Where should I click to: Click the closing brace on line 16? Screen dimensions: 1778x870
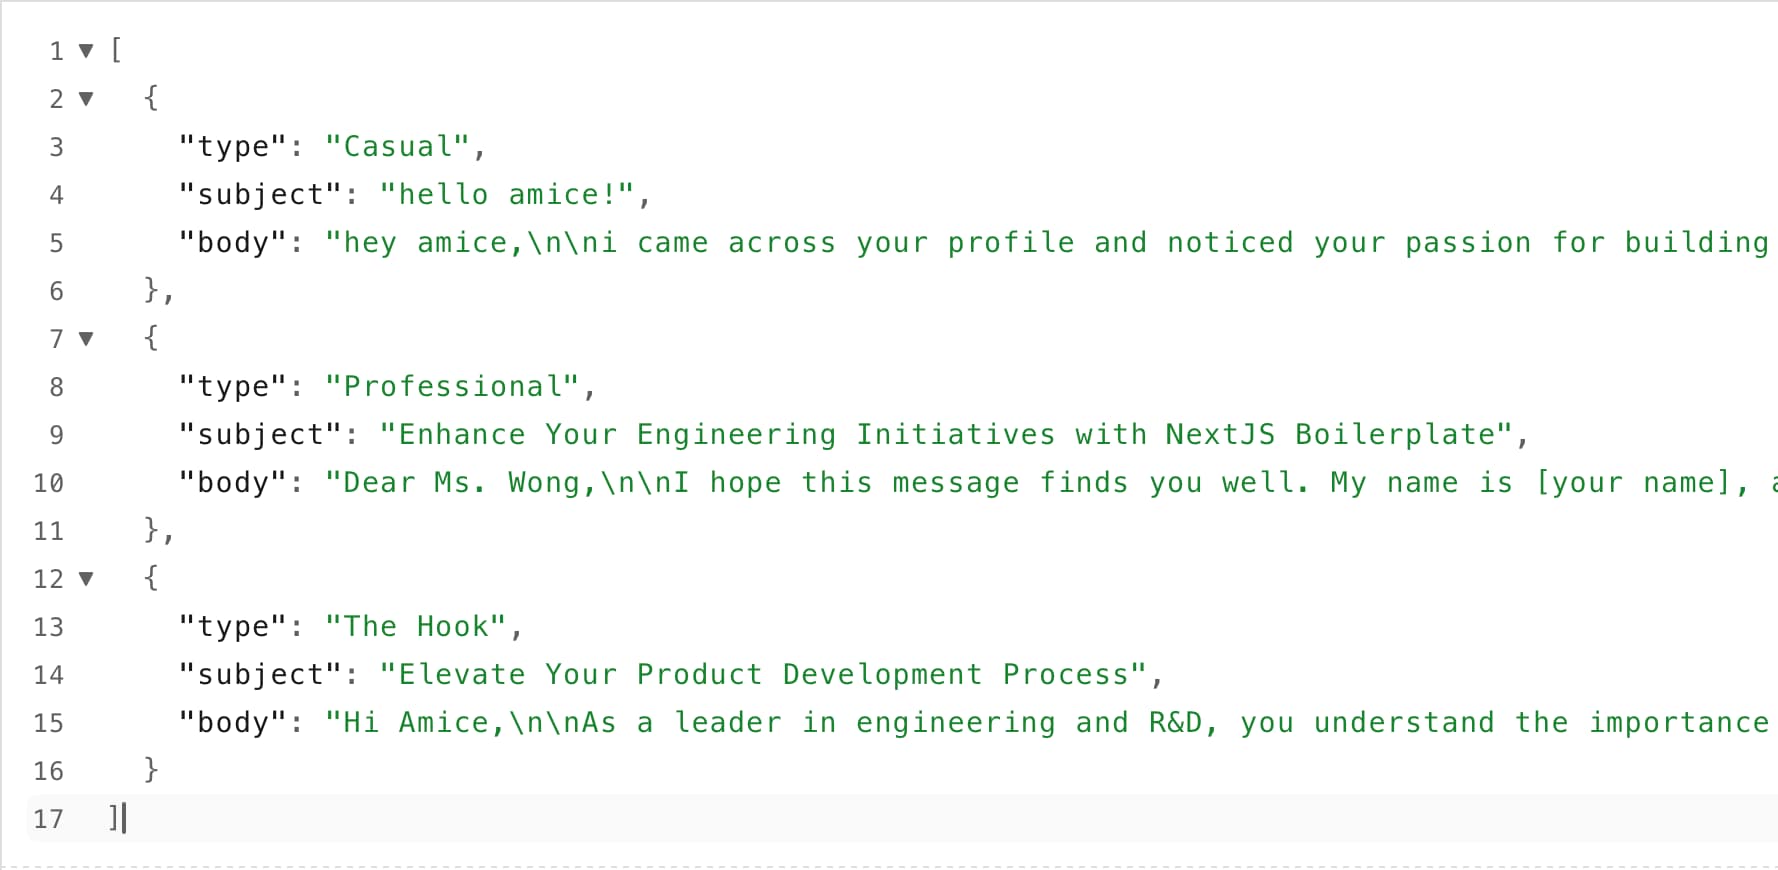click(x=151, y=770)
